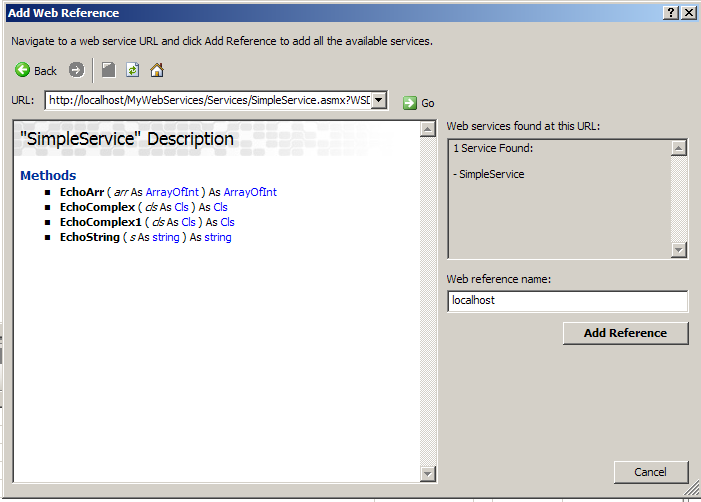Click the Go text label
Viewport: 701px width, 502px height.
[428, 103]
